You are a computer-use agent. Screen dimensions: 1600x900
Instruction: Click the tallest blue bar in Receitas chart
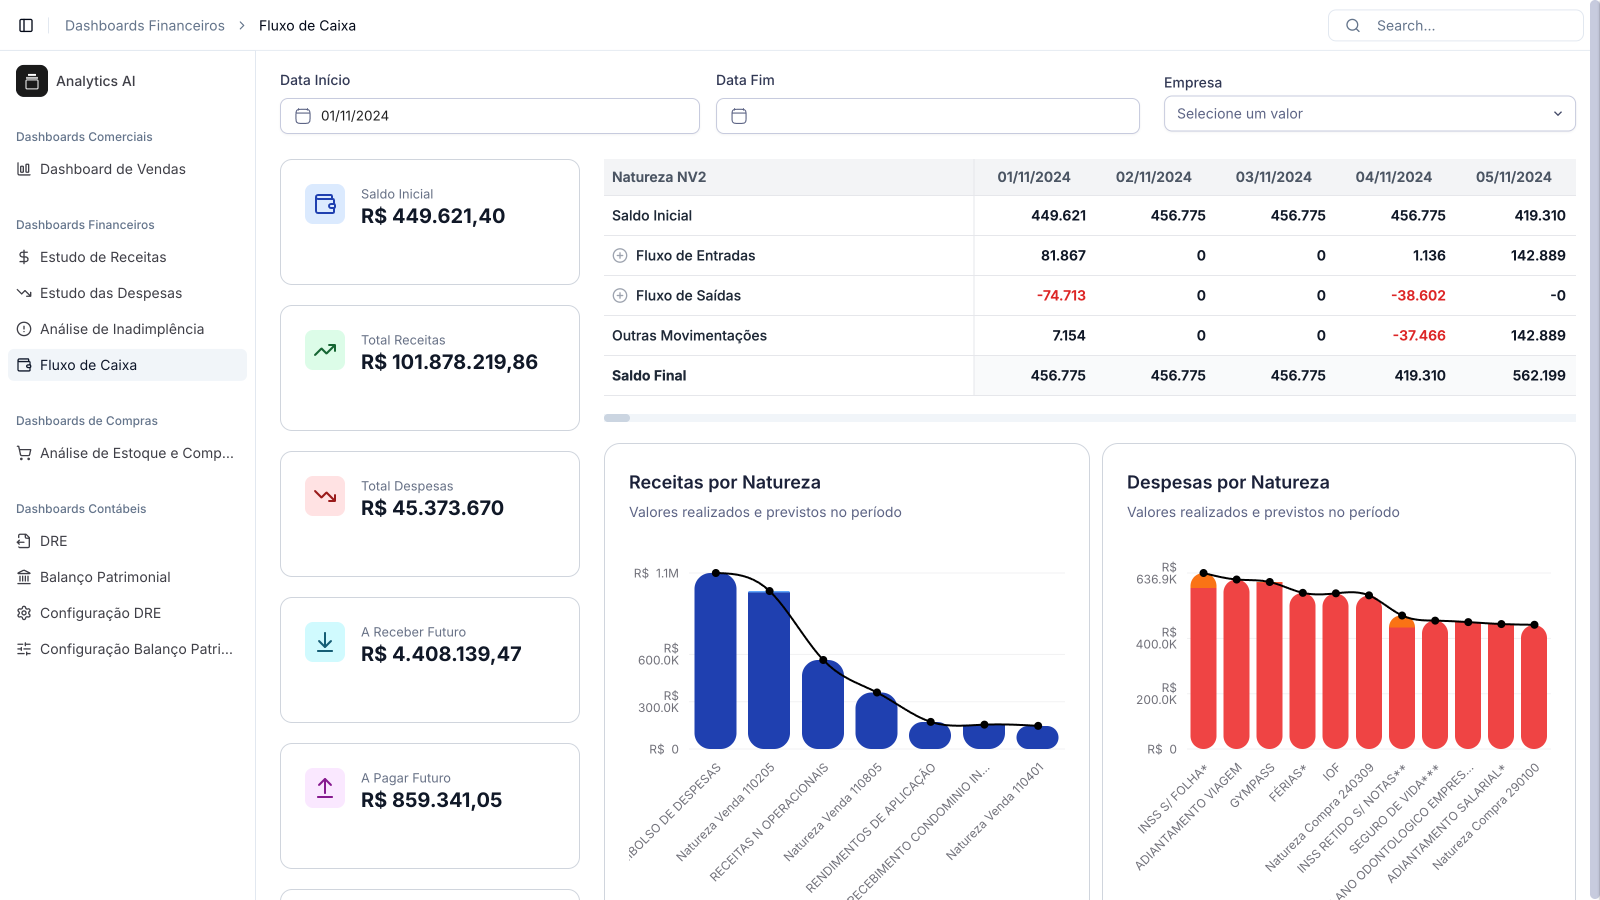(715, 662)
